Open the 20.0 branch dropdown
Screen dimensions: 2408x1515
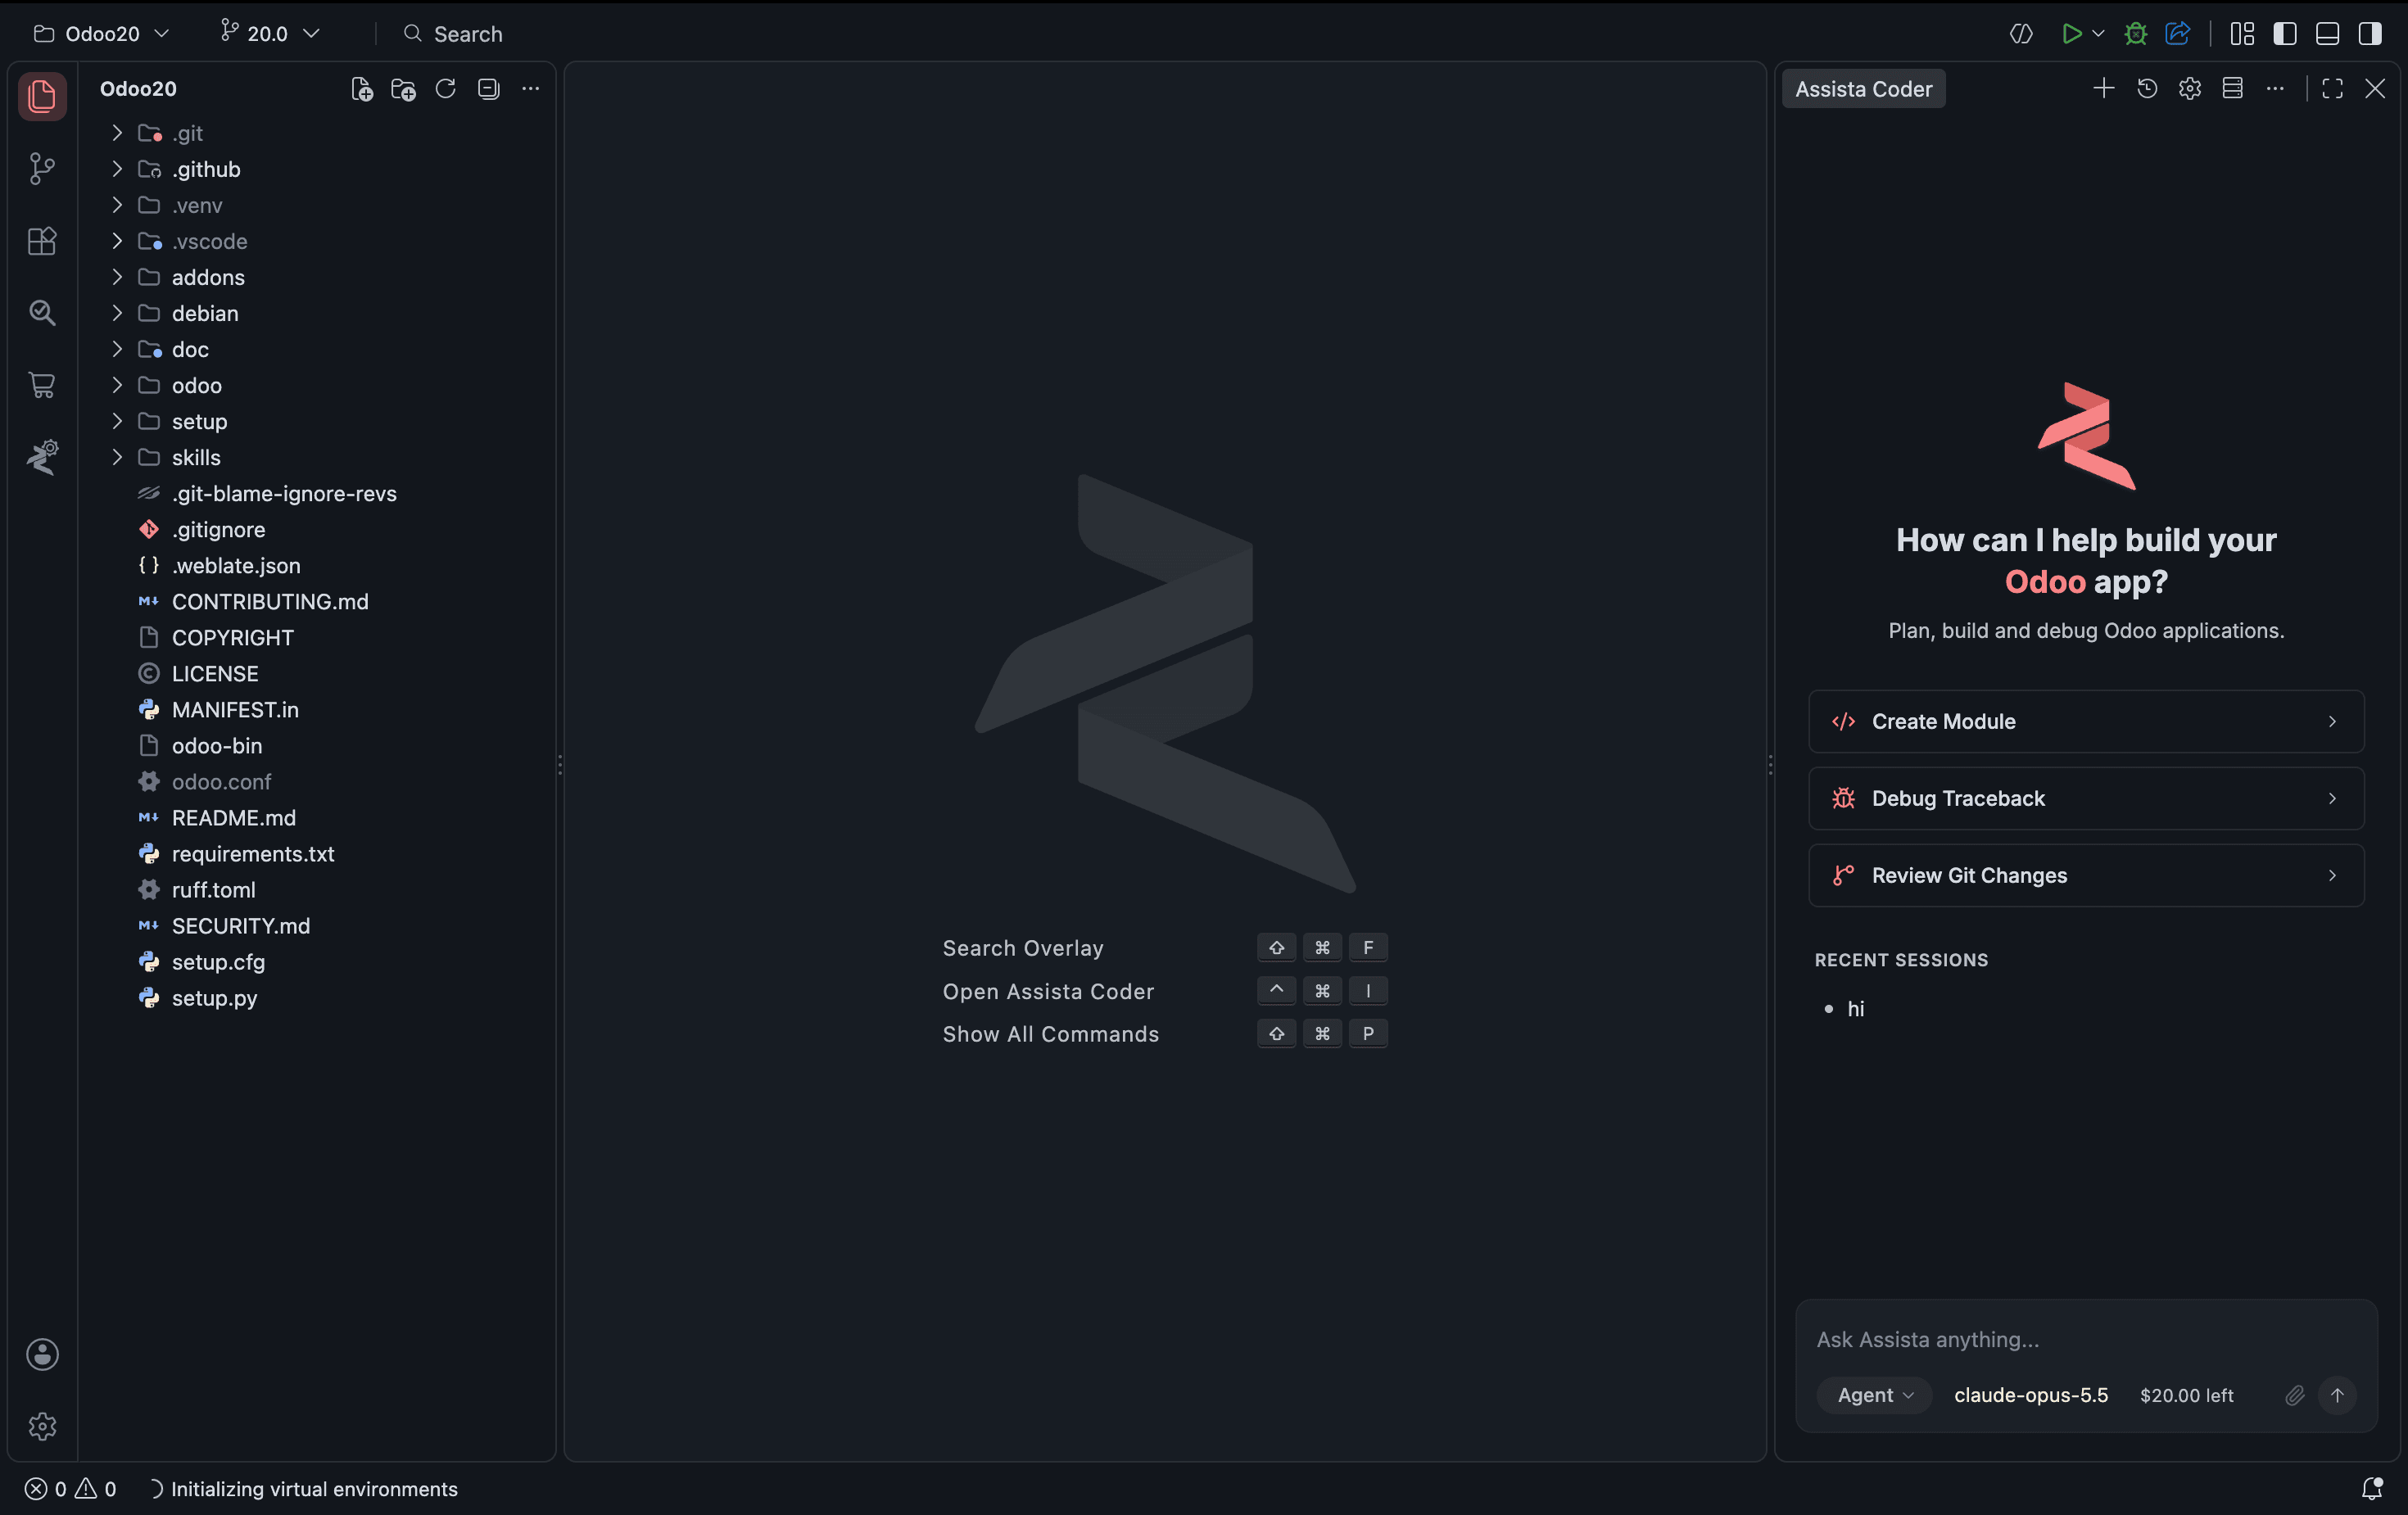pos(270,34)
